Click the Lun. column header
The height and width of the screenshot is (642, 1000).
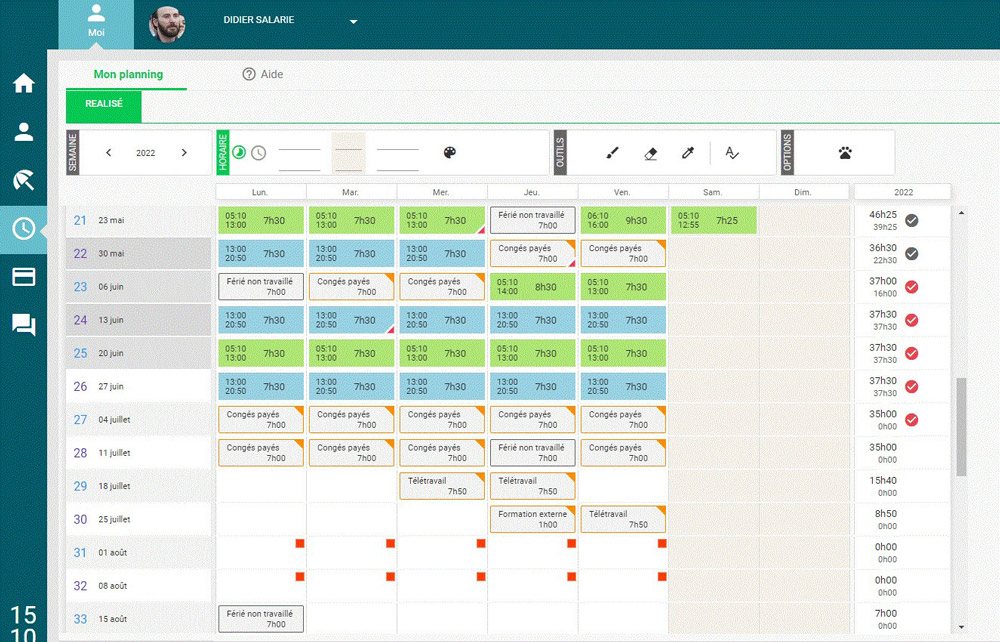260,192
